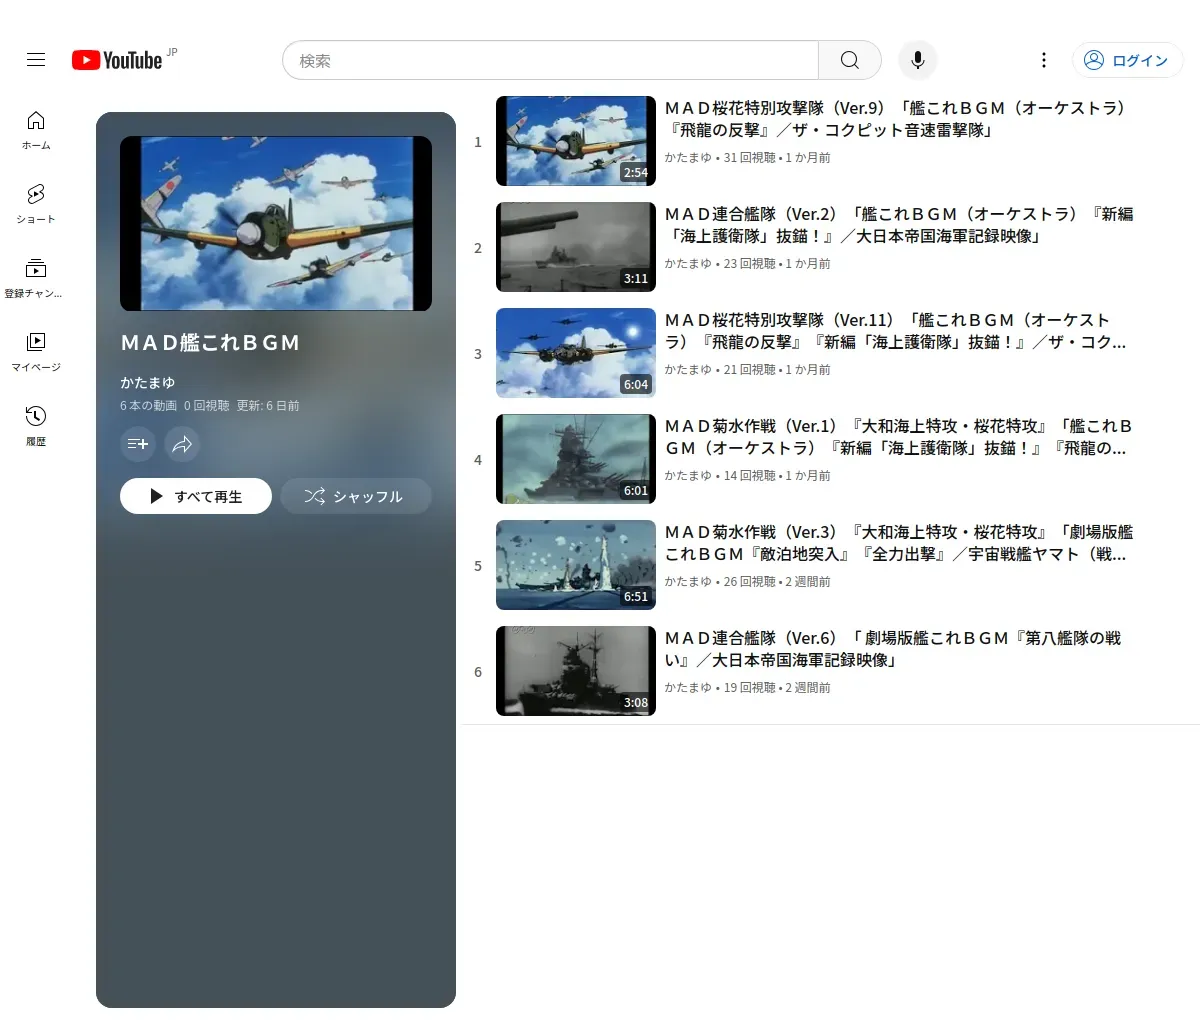Viewport: 1200px width, 1032px height.
Task: Open the hamburger guide menu
Action: (x=36, y=60)
